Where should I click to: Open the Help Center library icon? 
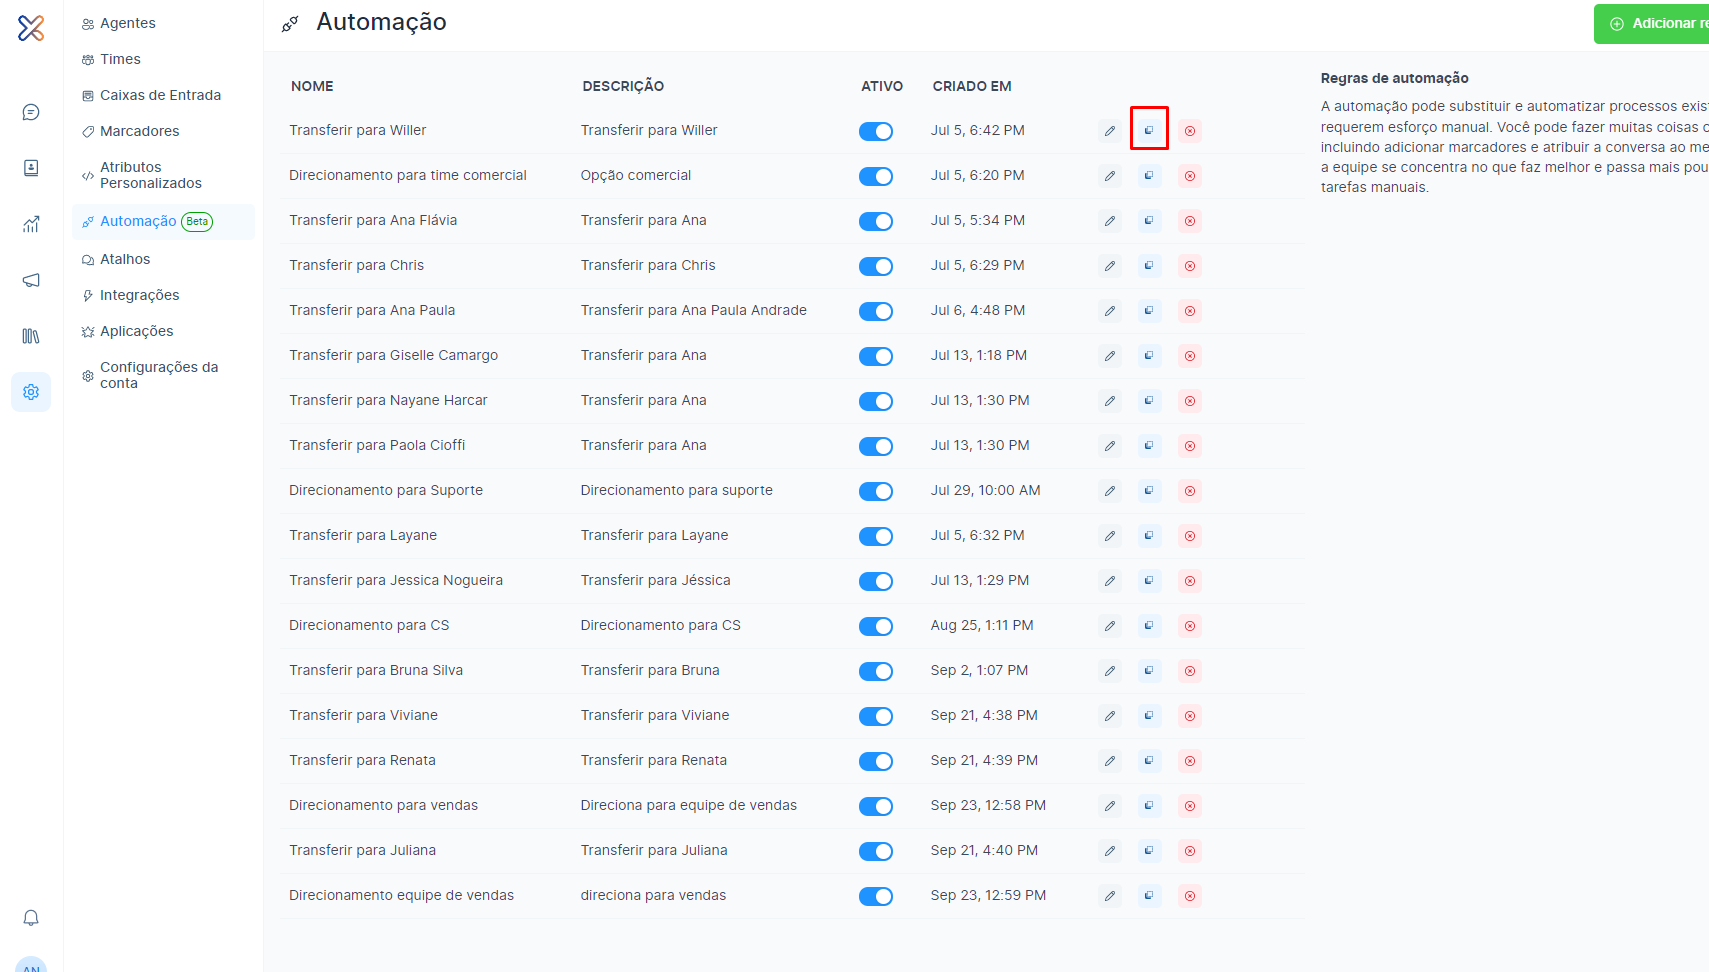(31, 336)
